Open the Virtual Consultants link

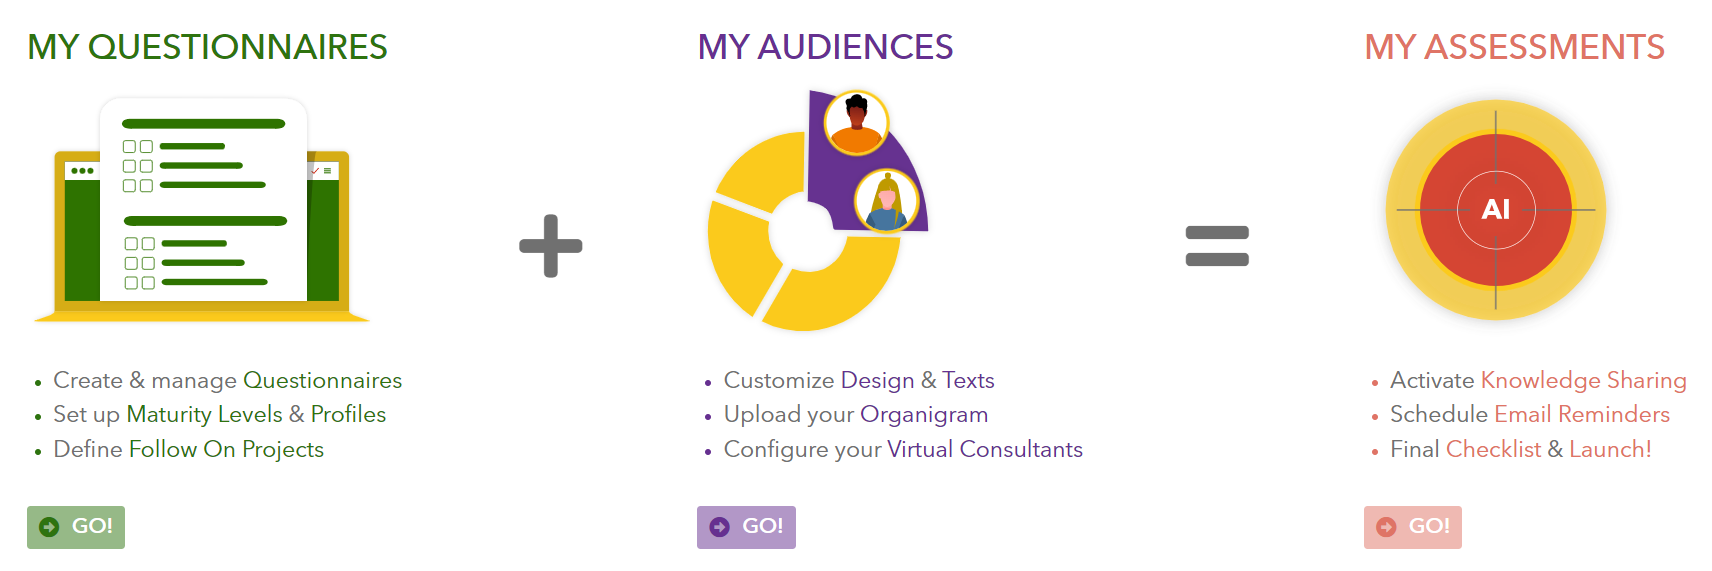[x=985, y=449]
